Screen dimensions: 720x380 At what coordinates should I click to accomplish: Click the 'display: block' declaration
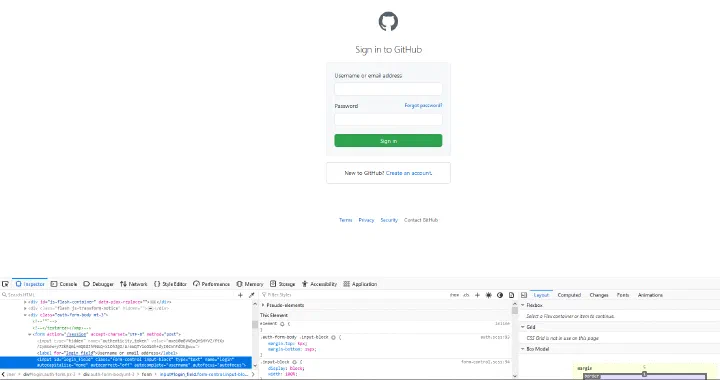click(x=286, y=369)
